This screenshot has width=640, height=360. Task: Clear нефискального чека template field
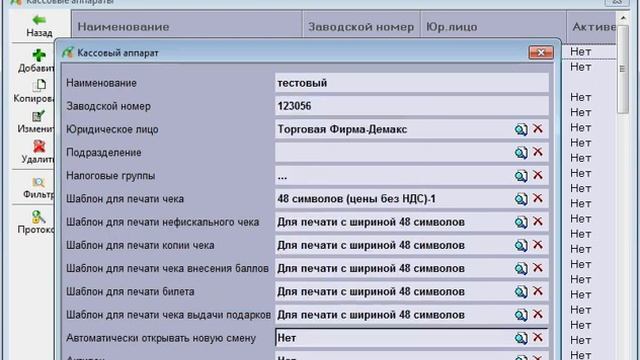[538, 222]
